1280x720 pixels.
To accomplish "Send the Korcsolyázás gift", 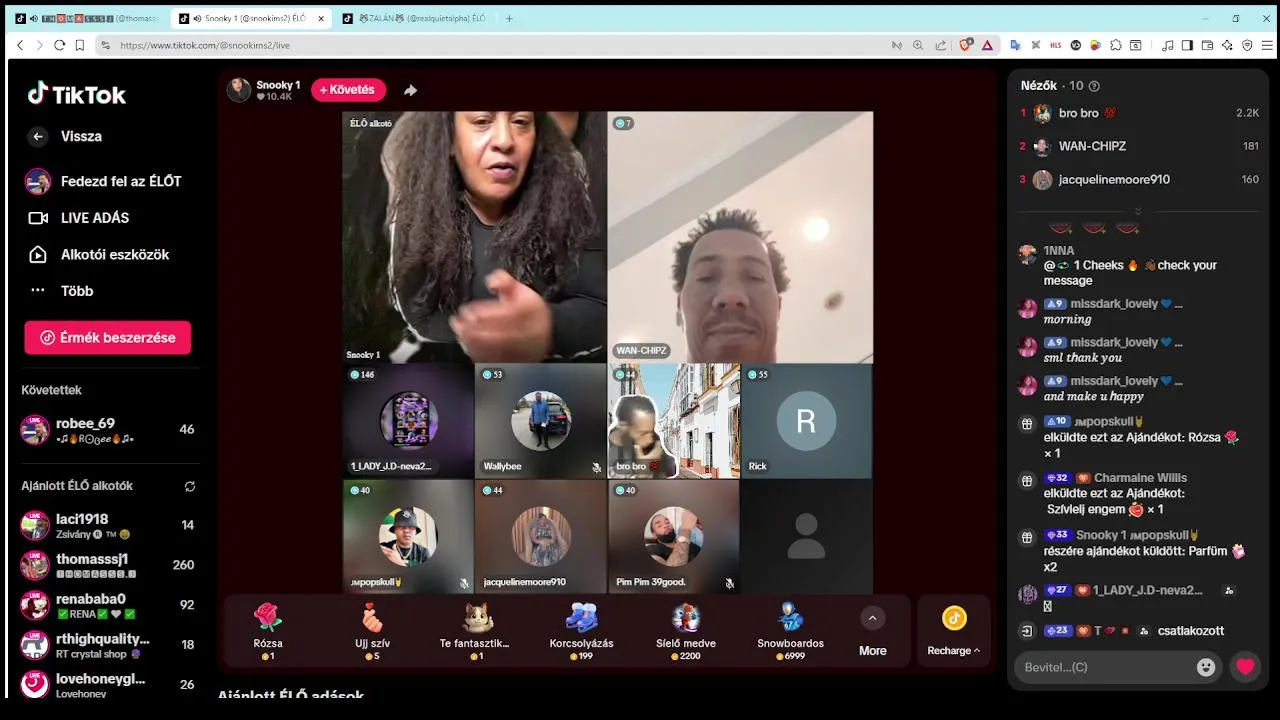I will [581, 630].
